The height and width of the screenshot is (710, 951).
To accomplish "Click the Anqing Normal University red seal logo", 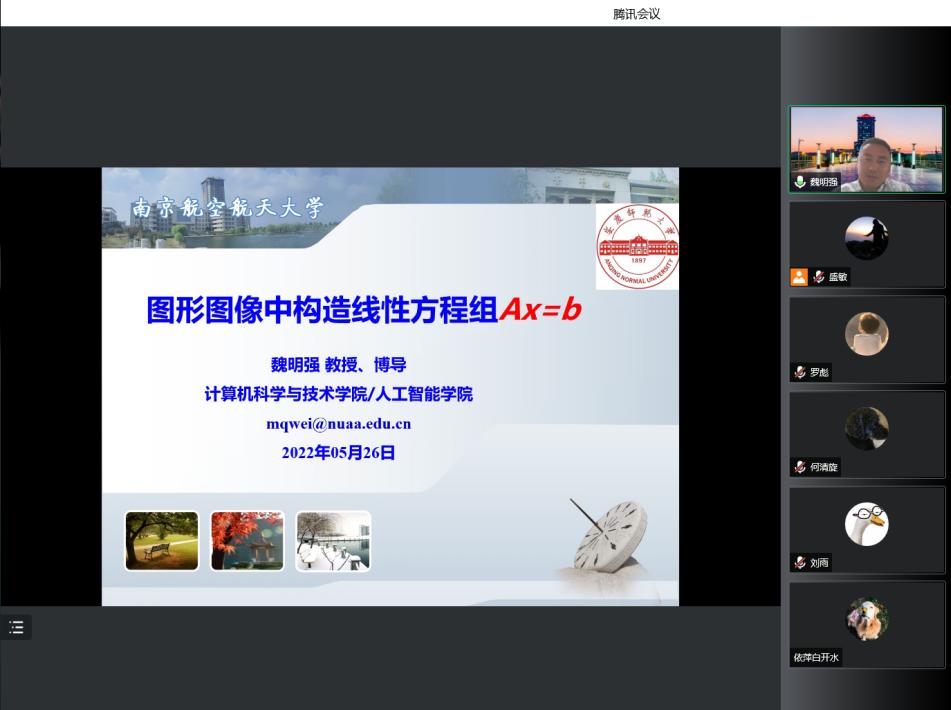I will [x=637, y=247].
